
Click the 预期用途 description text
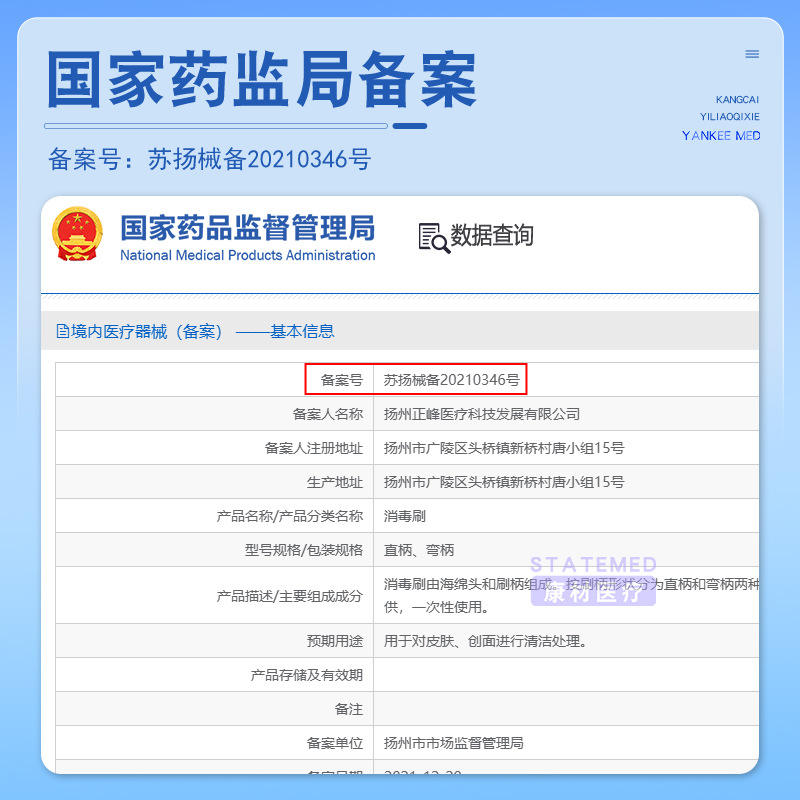(x=485, y=641)
